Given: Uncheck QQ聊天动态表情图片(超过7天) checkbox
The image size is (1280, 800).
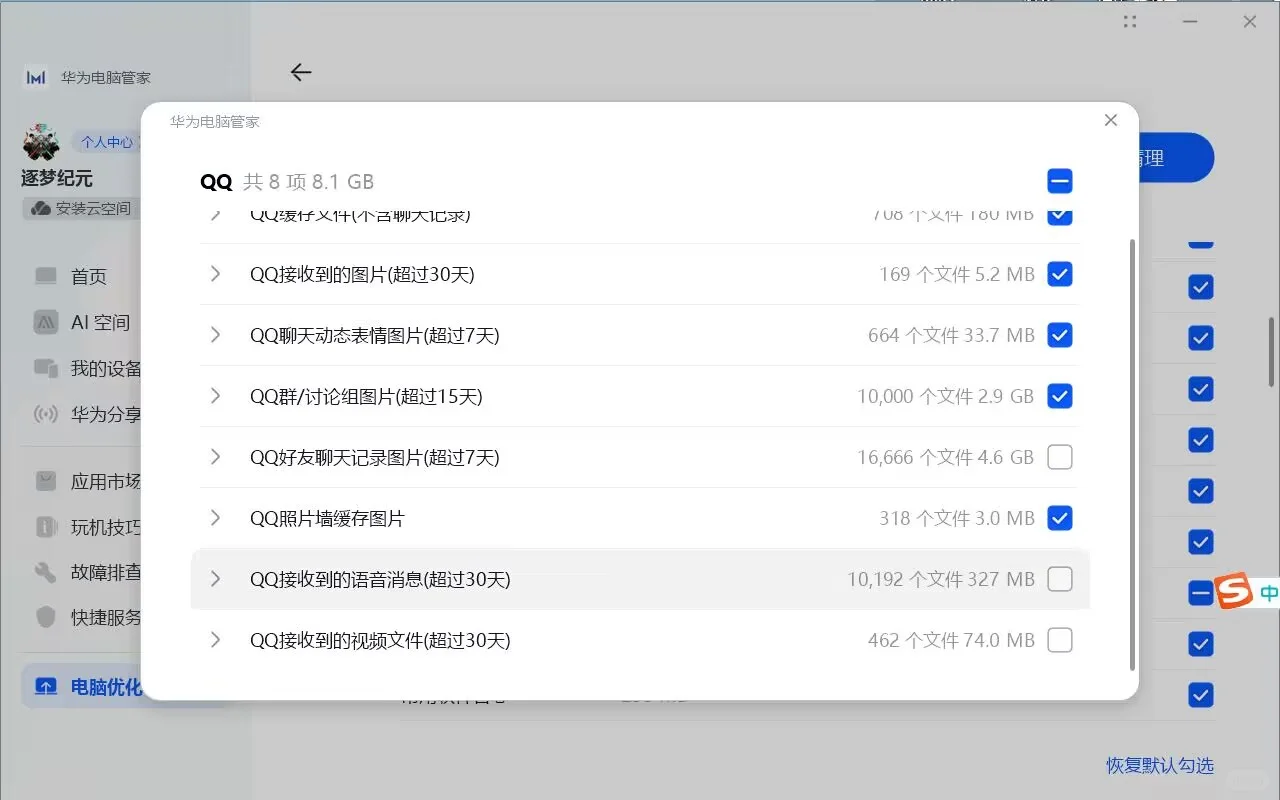Looking at the screenshot, I should pyautogui.click(x=1060, y=335).
